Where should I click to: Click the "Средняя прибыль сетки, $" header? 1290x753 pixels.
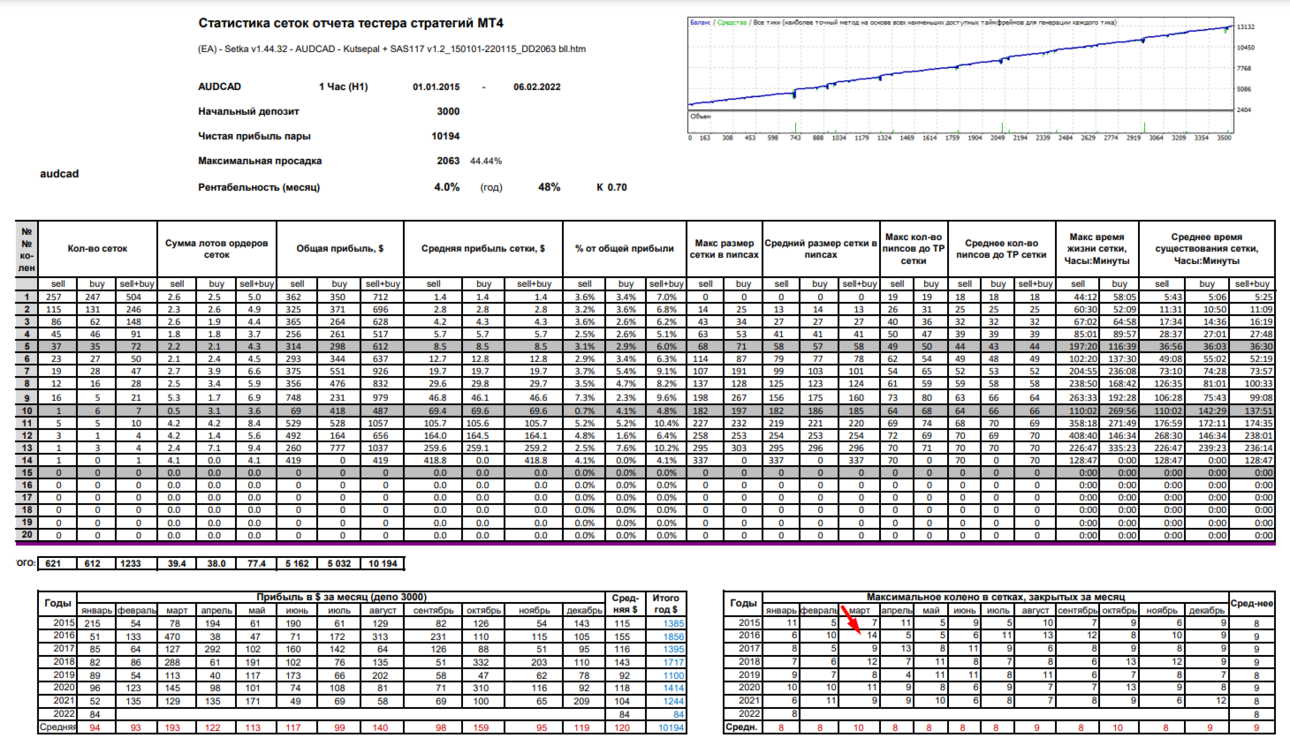[x=482, y=248]
